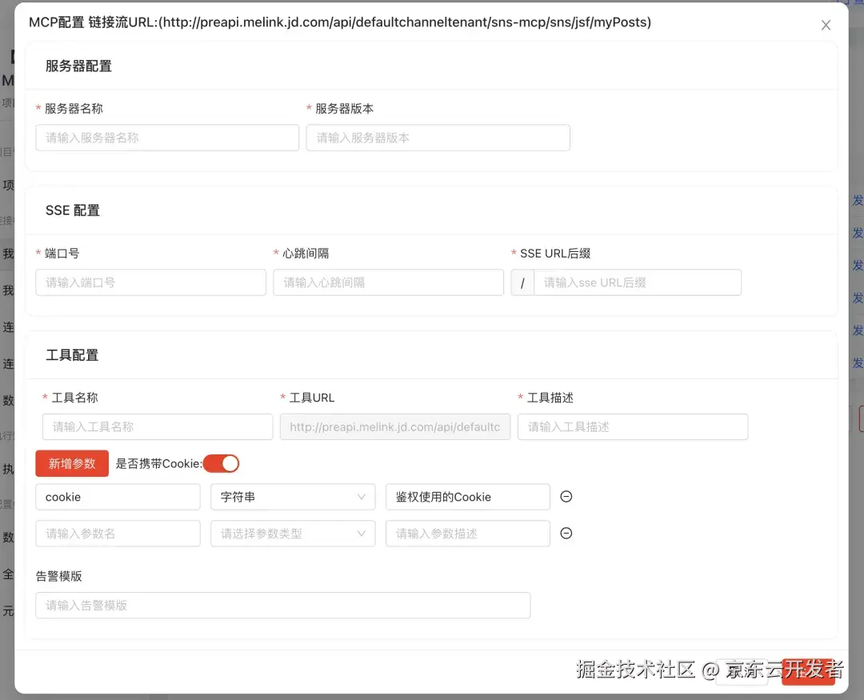864x700 pixels.
Task: Focus the 服务器版本 input field
Action: tap(438, 138)
